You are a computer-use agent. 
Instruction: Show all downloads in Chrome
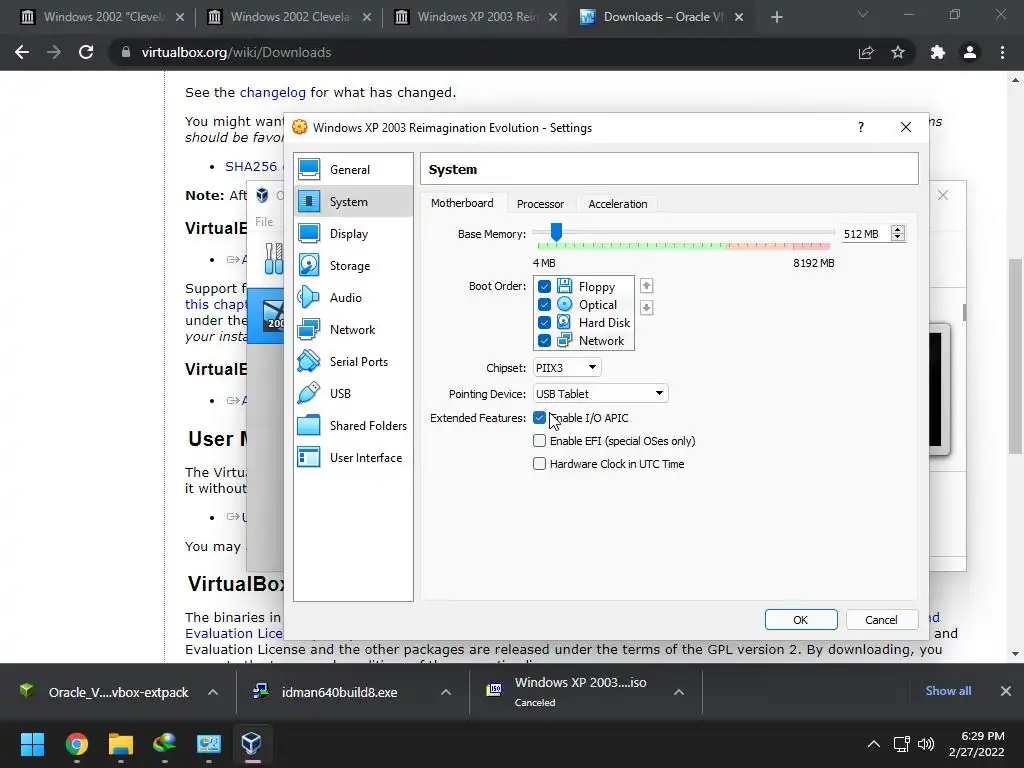(x=948, y=691)
